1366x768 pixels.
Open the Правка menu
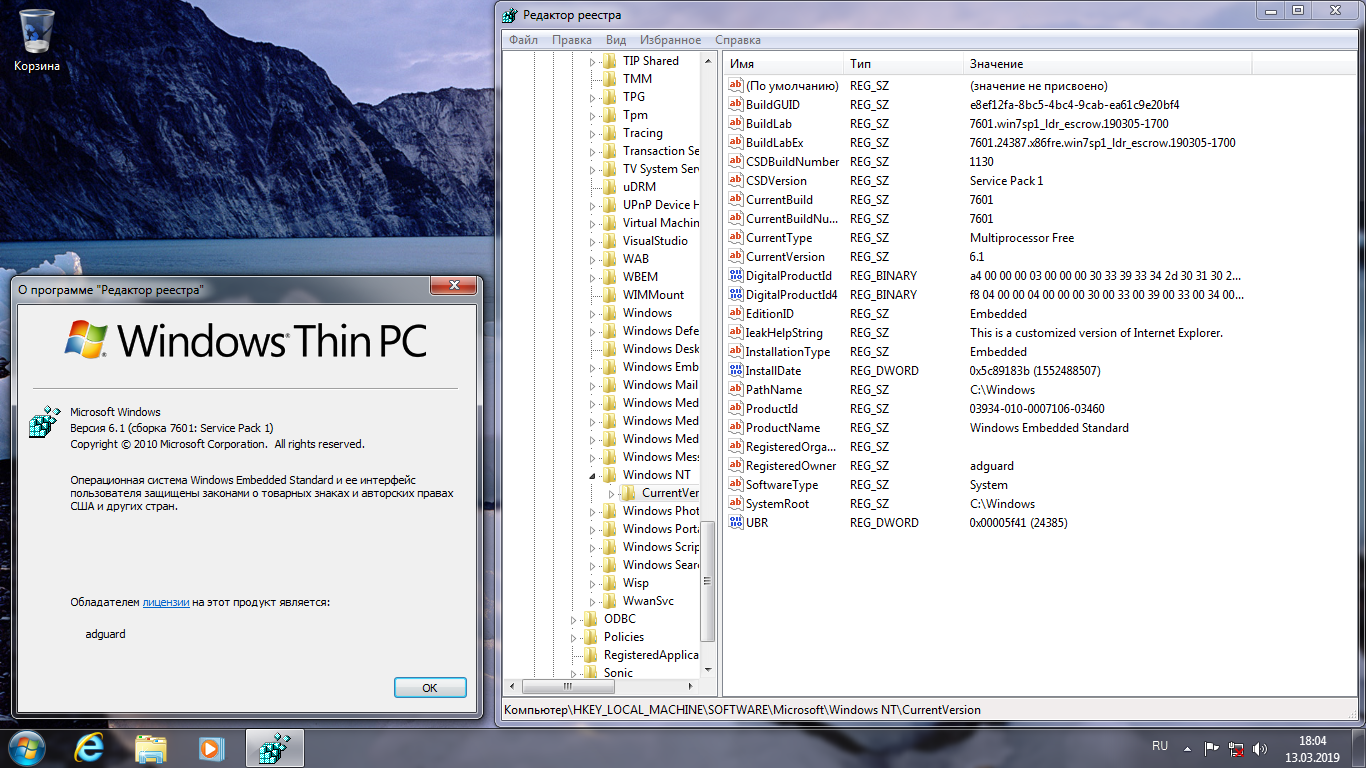click(x=571, y=40)
